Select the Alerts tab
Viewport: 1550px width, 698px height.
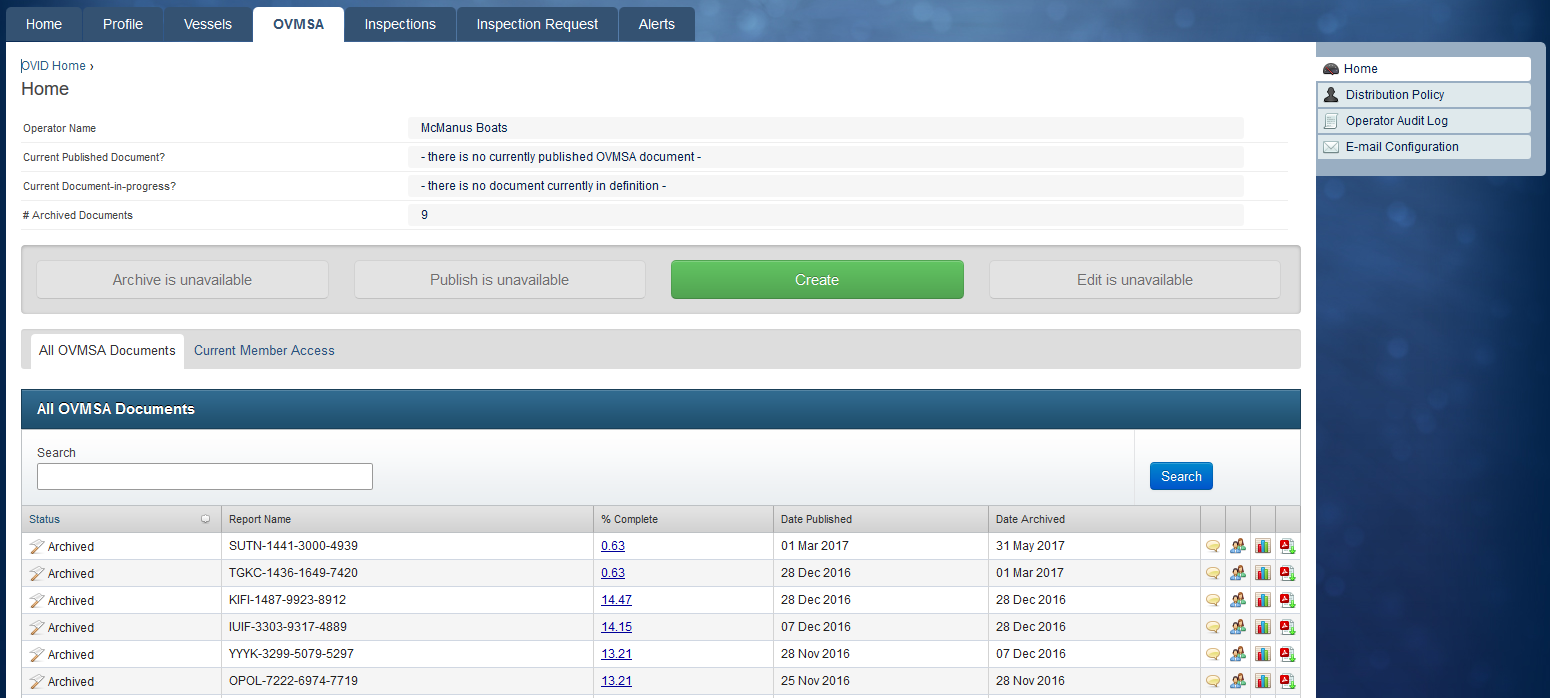pyautogui.click(x=656, y=24)
